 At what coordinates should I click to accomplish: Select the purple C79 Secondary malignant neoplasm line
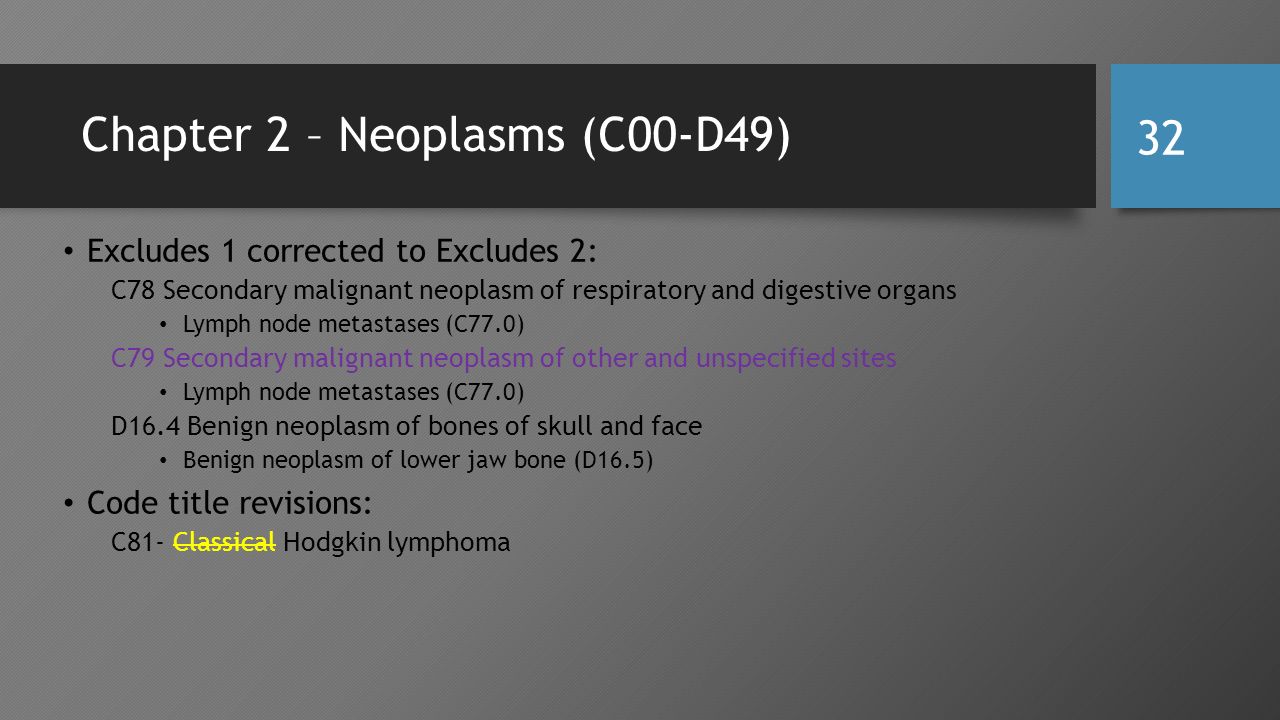504,358
